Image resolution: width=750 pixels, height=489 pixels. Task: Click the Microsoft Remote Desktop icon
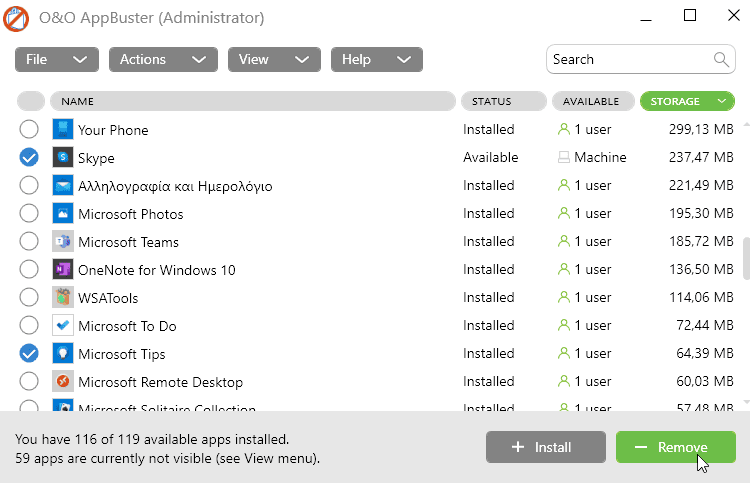coord(63,381)
